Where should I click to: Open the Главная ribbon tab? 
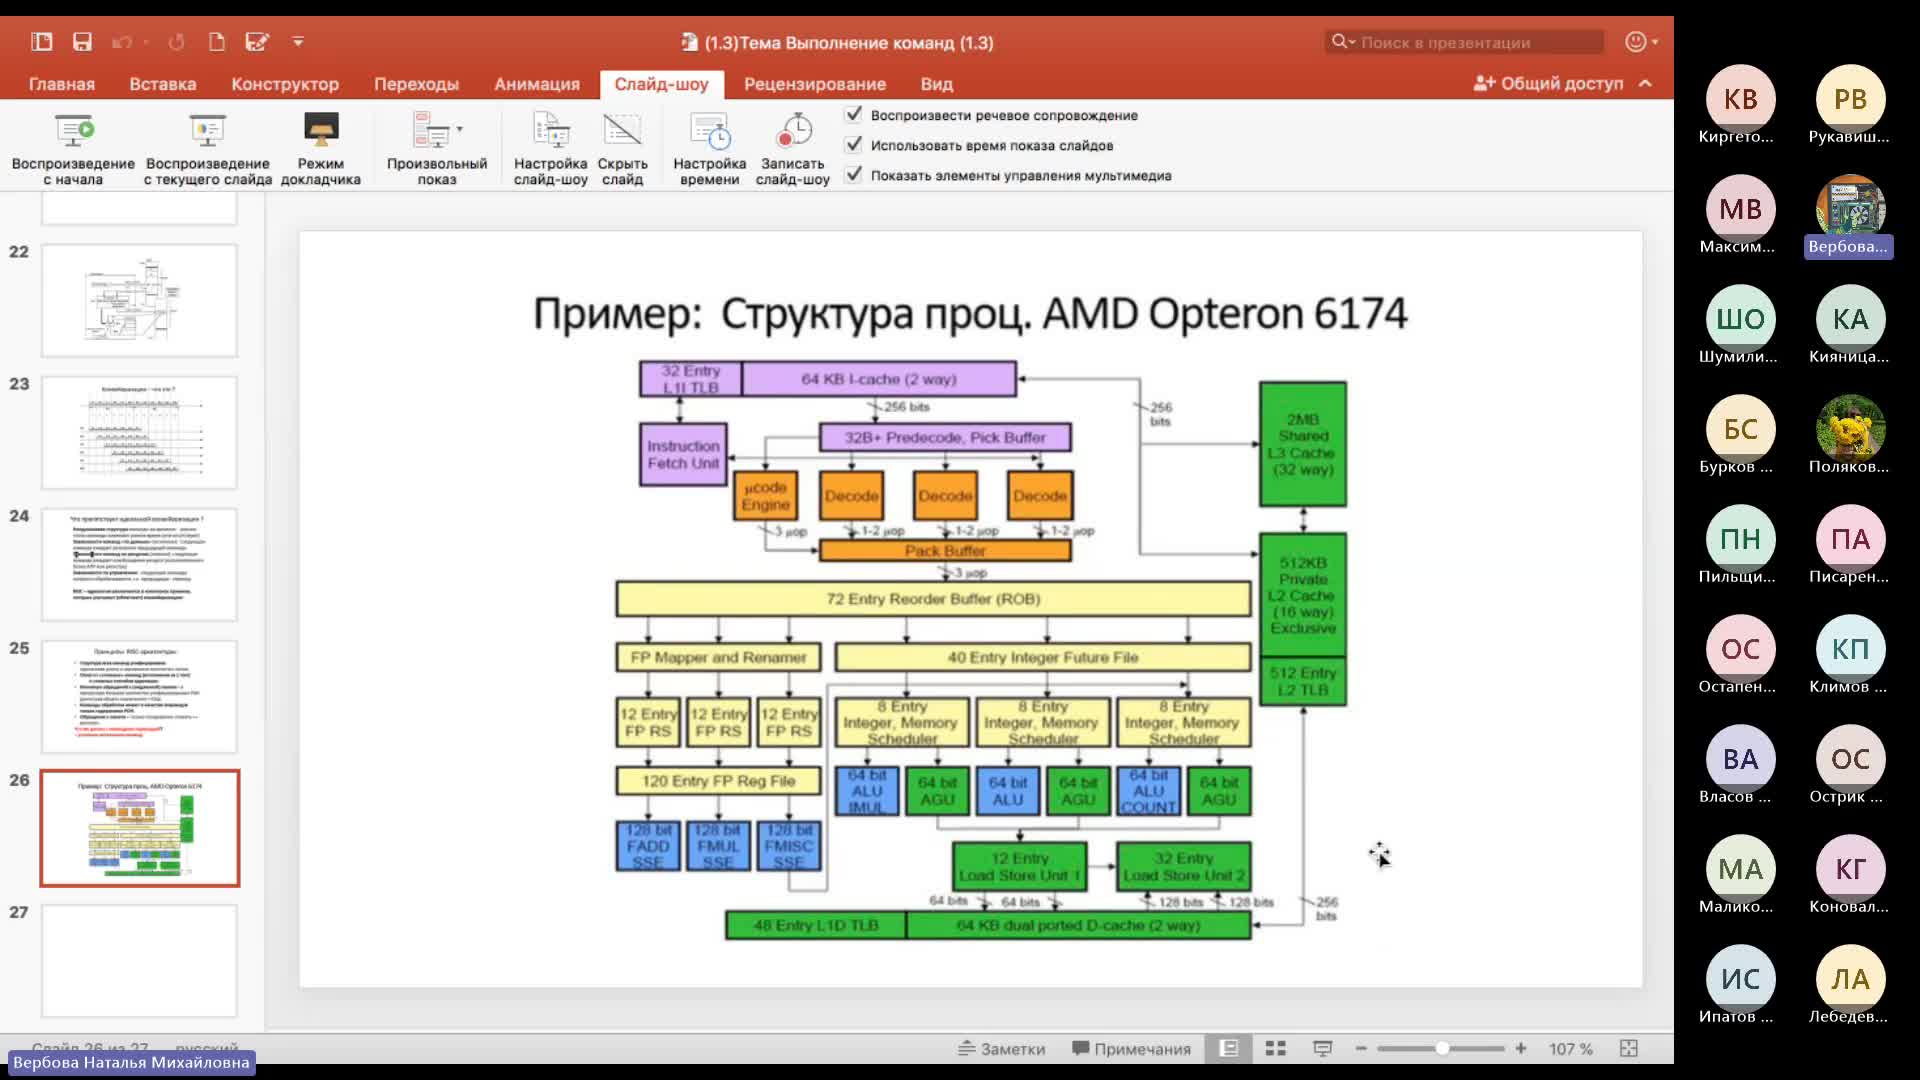(x=62, y=84)
